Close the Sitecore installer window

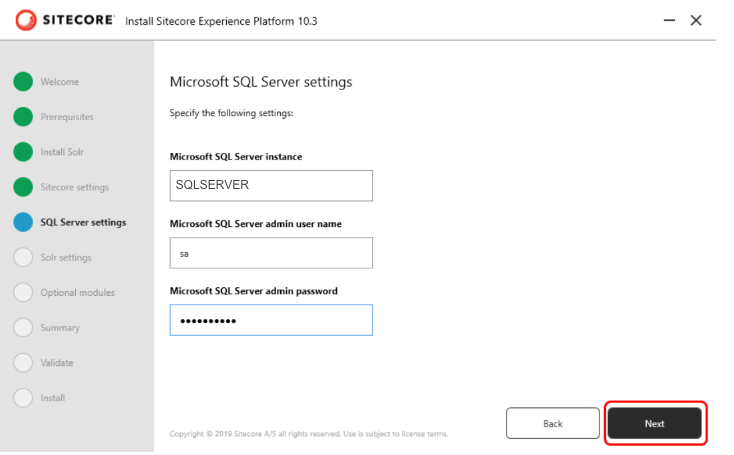pyautogui.click(x=697, y=20)
